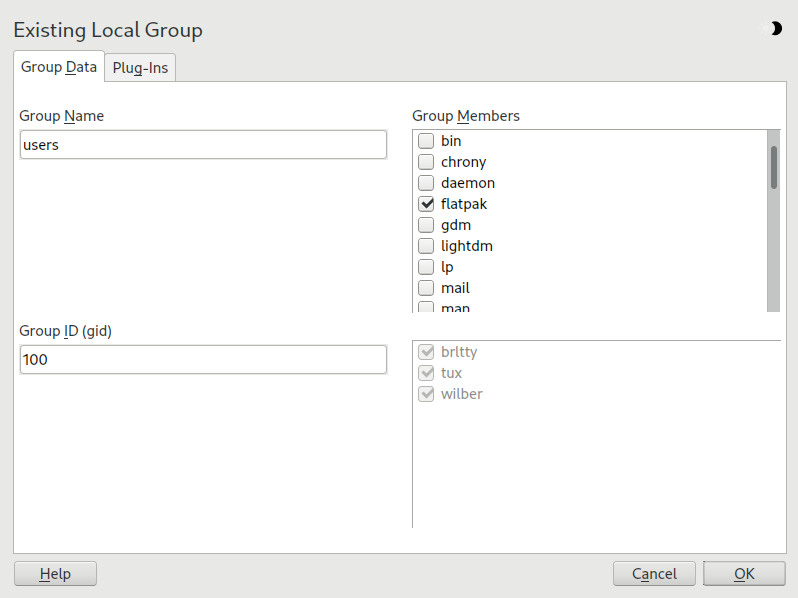Switch to the Plug-Ins tab
The height and width of the screenshot is (598, 798).
click(140, 68)
